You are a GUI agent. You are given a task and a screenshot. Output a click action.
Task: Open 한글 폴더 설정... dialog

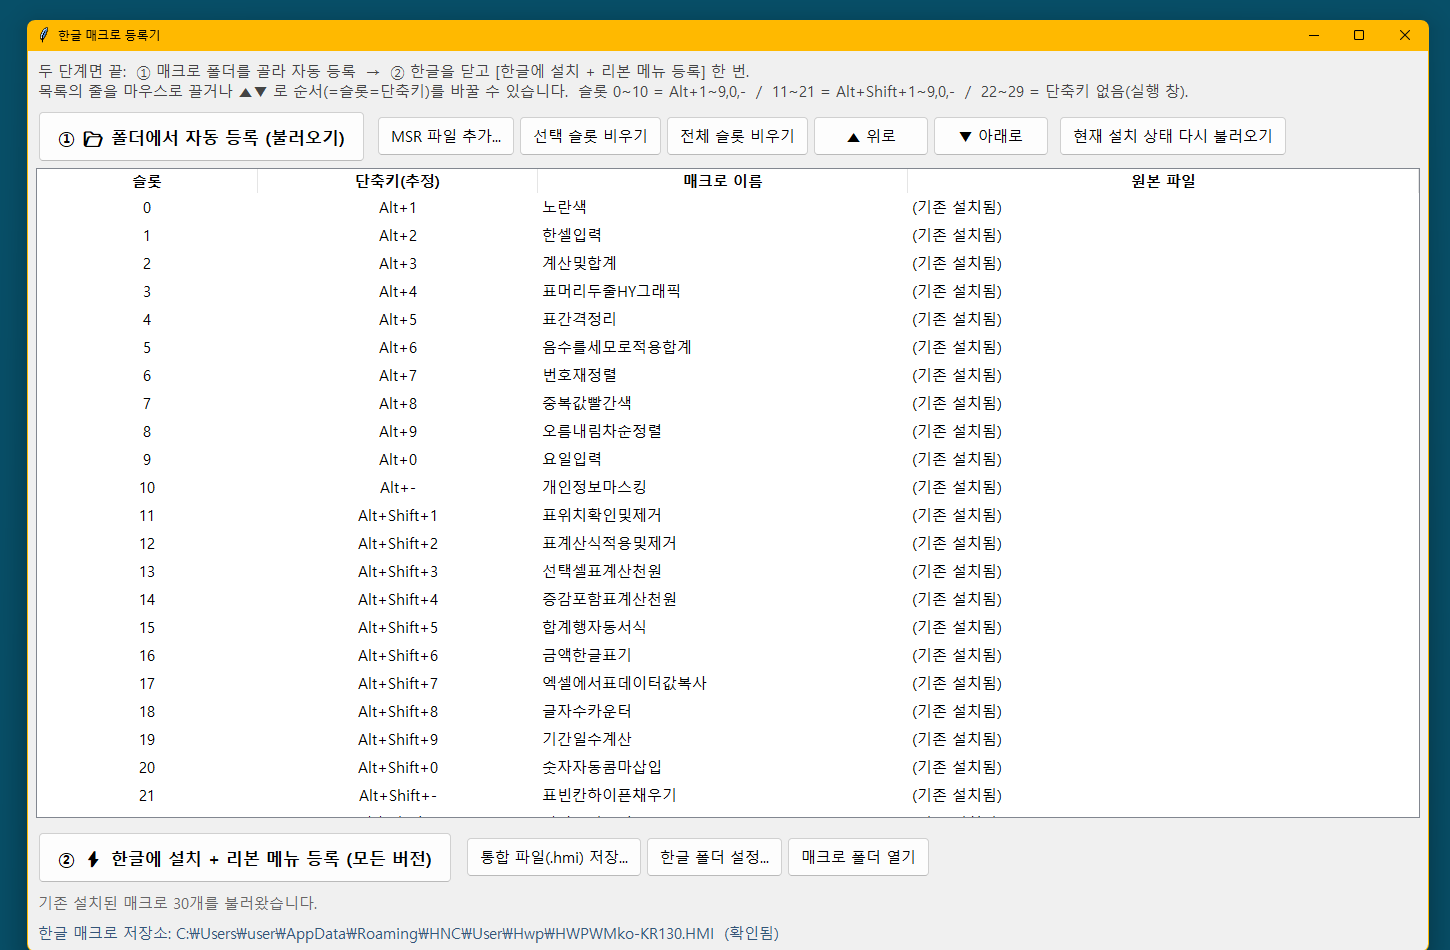715,857
